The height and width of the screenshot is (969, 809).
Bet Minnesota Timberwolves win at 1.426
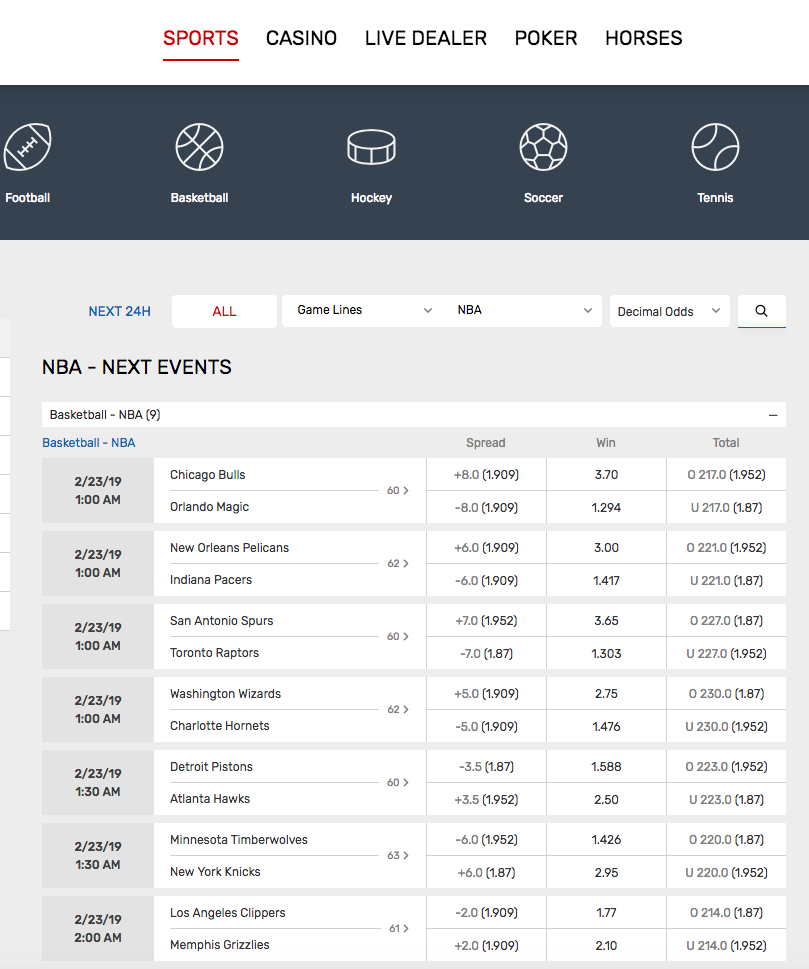coord(606,839)
